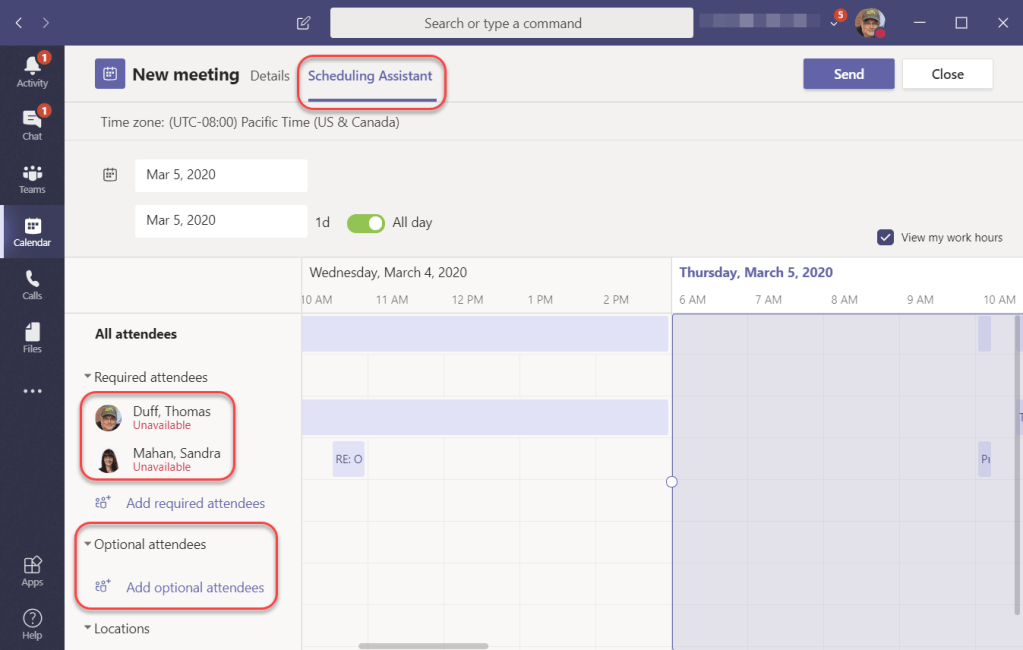This screenshot has width=1023, height=650.
Task: Collapse the Optional attendees section
Action: coord(87,544)
